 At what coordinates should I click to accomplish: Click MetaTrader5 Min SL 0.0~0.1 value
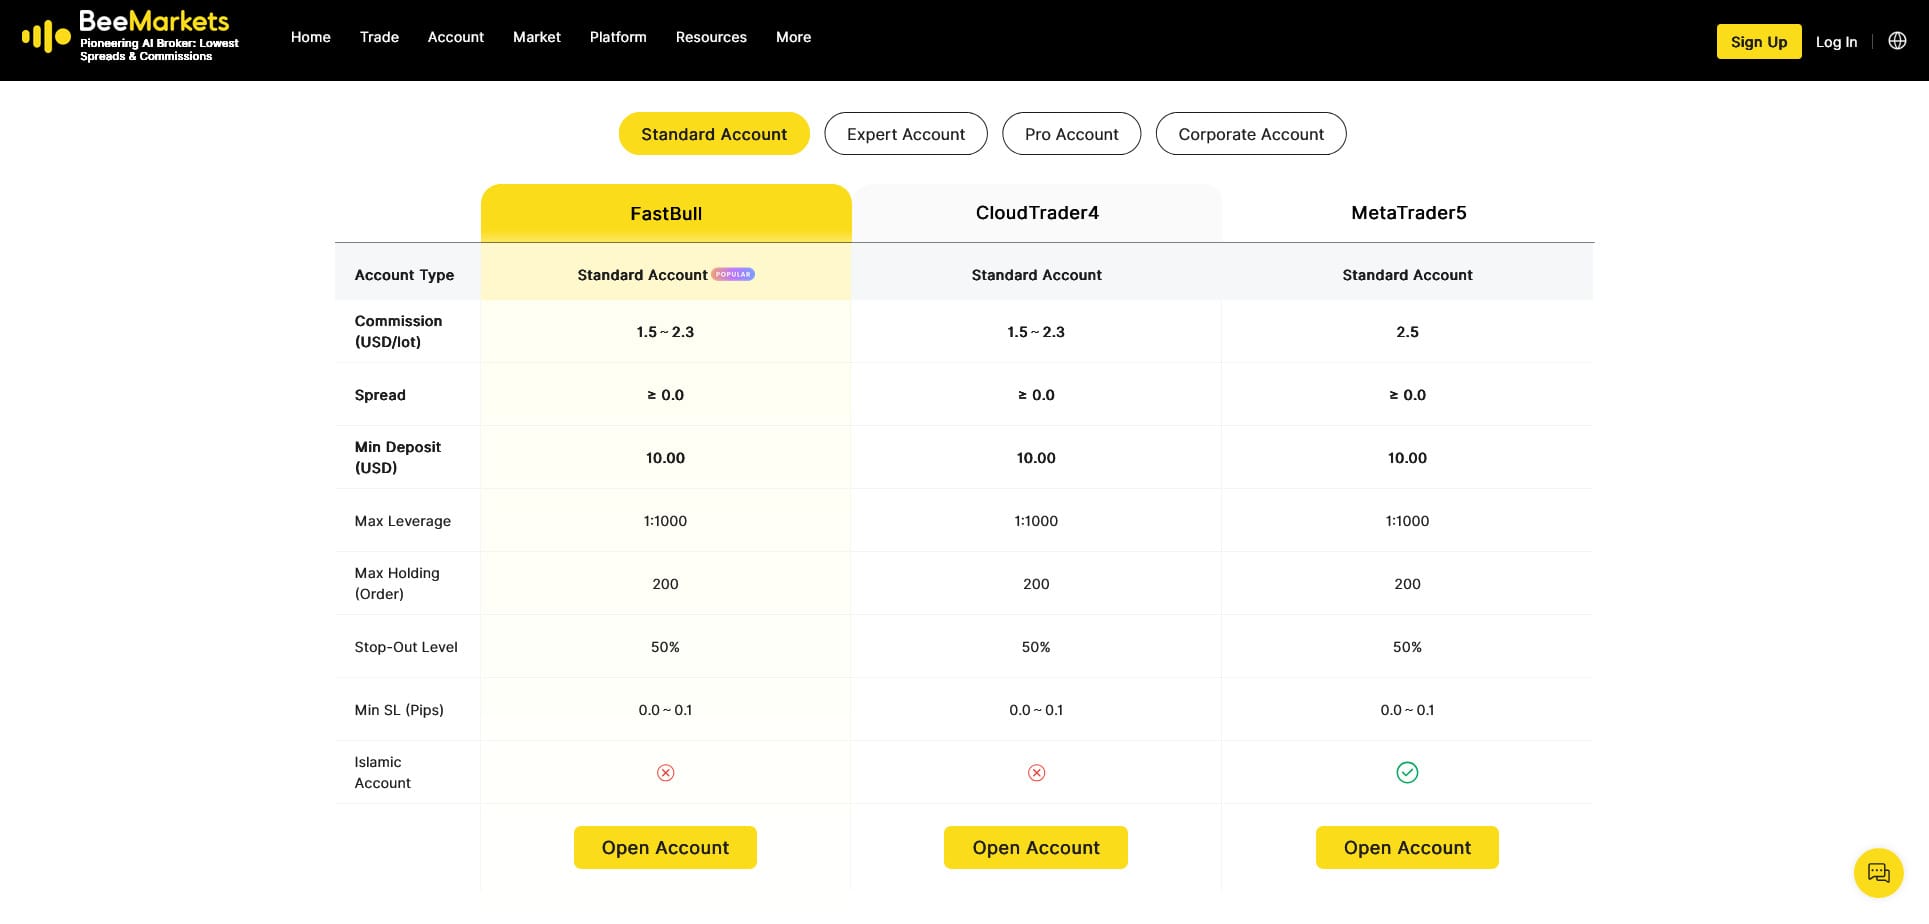click(1407, 710)
